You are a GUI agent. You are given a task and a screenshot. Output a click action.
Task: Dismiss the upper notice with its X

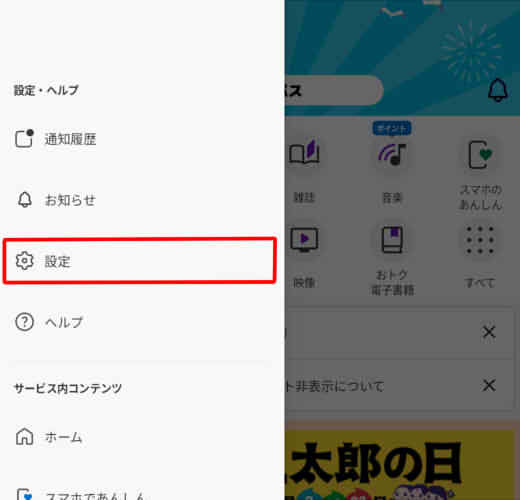[489, 332]
